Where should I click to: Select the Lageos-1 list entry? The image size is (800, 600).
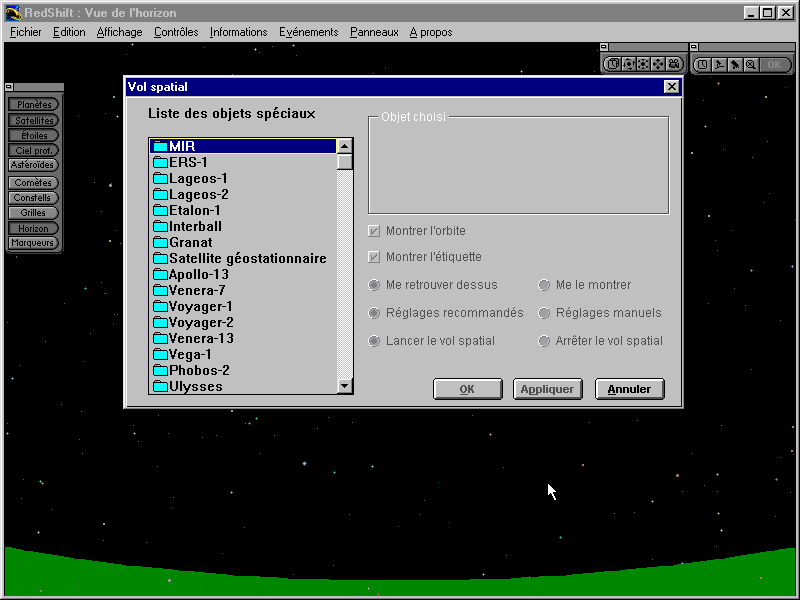(243, 179)
